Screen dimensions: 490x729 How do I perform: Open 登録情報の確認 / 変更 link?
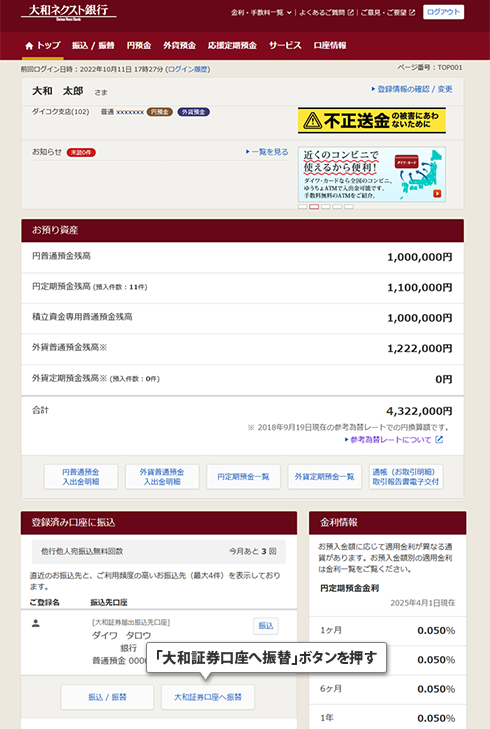pos(412,89)
